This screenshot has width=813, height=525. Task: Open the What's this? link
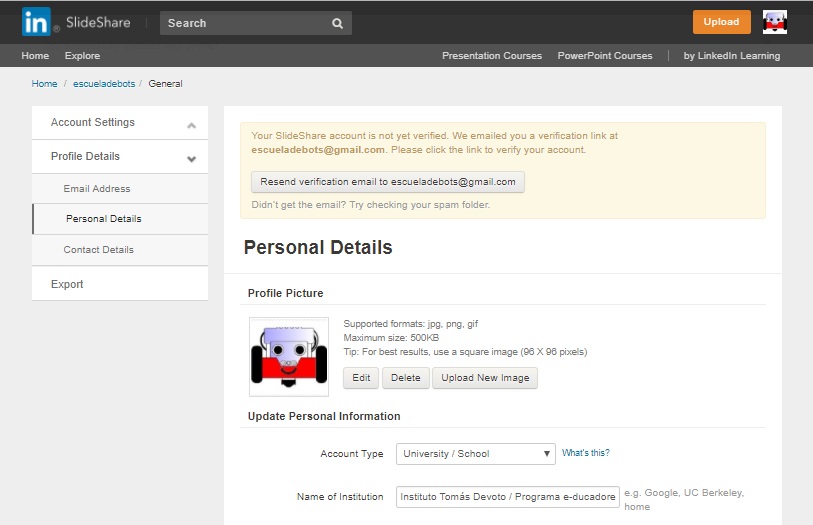click(x=585, y=453)
